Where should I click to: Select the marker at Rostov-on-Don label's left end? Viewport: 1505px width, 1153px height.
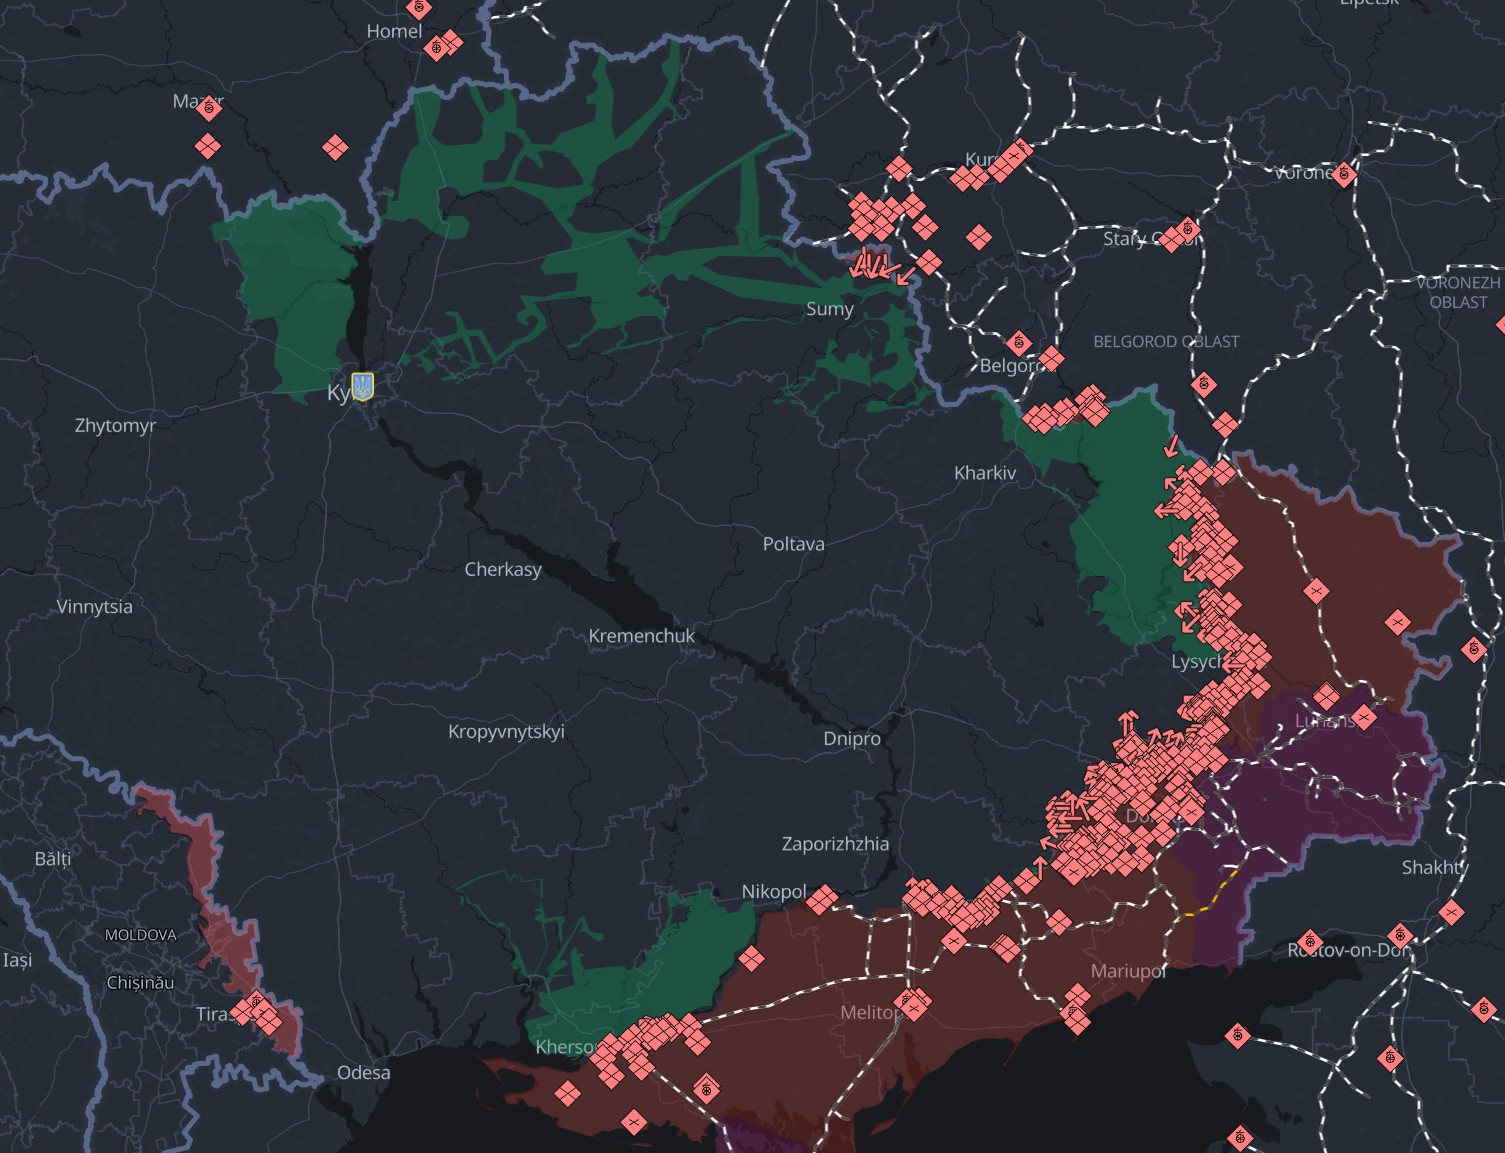pos(1310,941)
